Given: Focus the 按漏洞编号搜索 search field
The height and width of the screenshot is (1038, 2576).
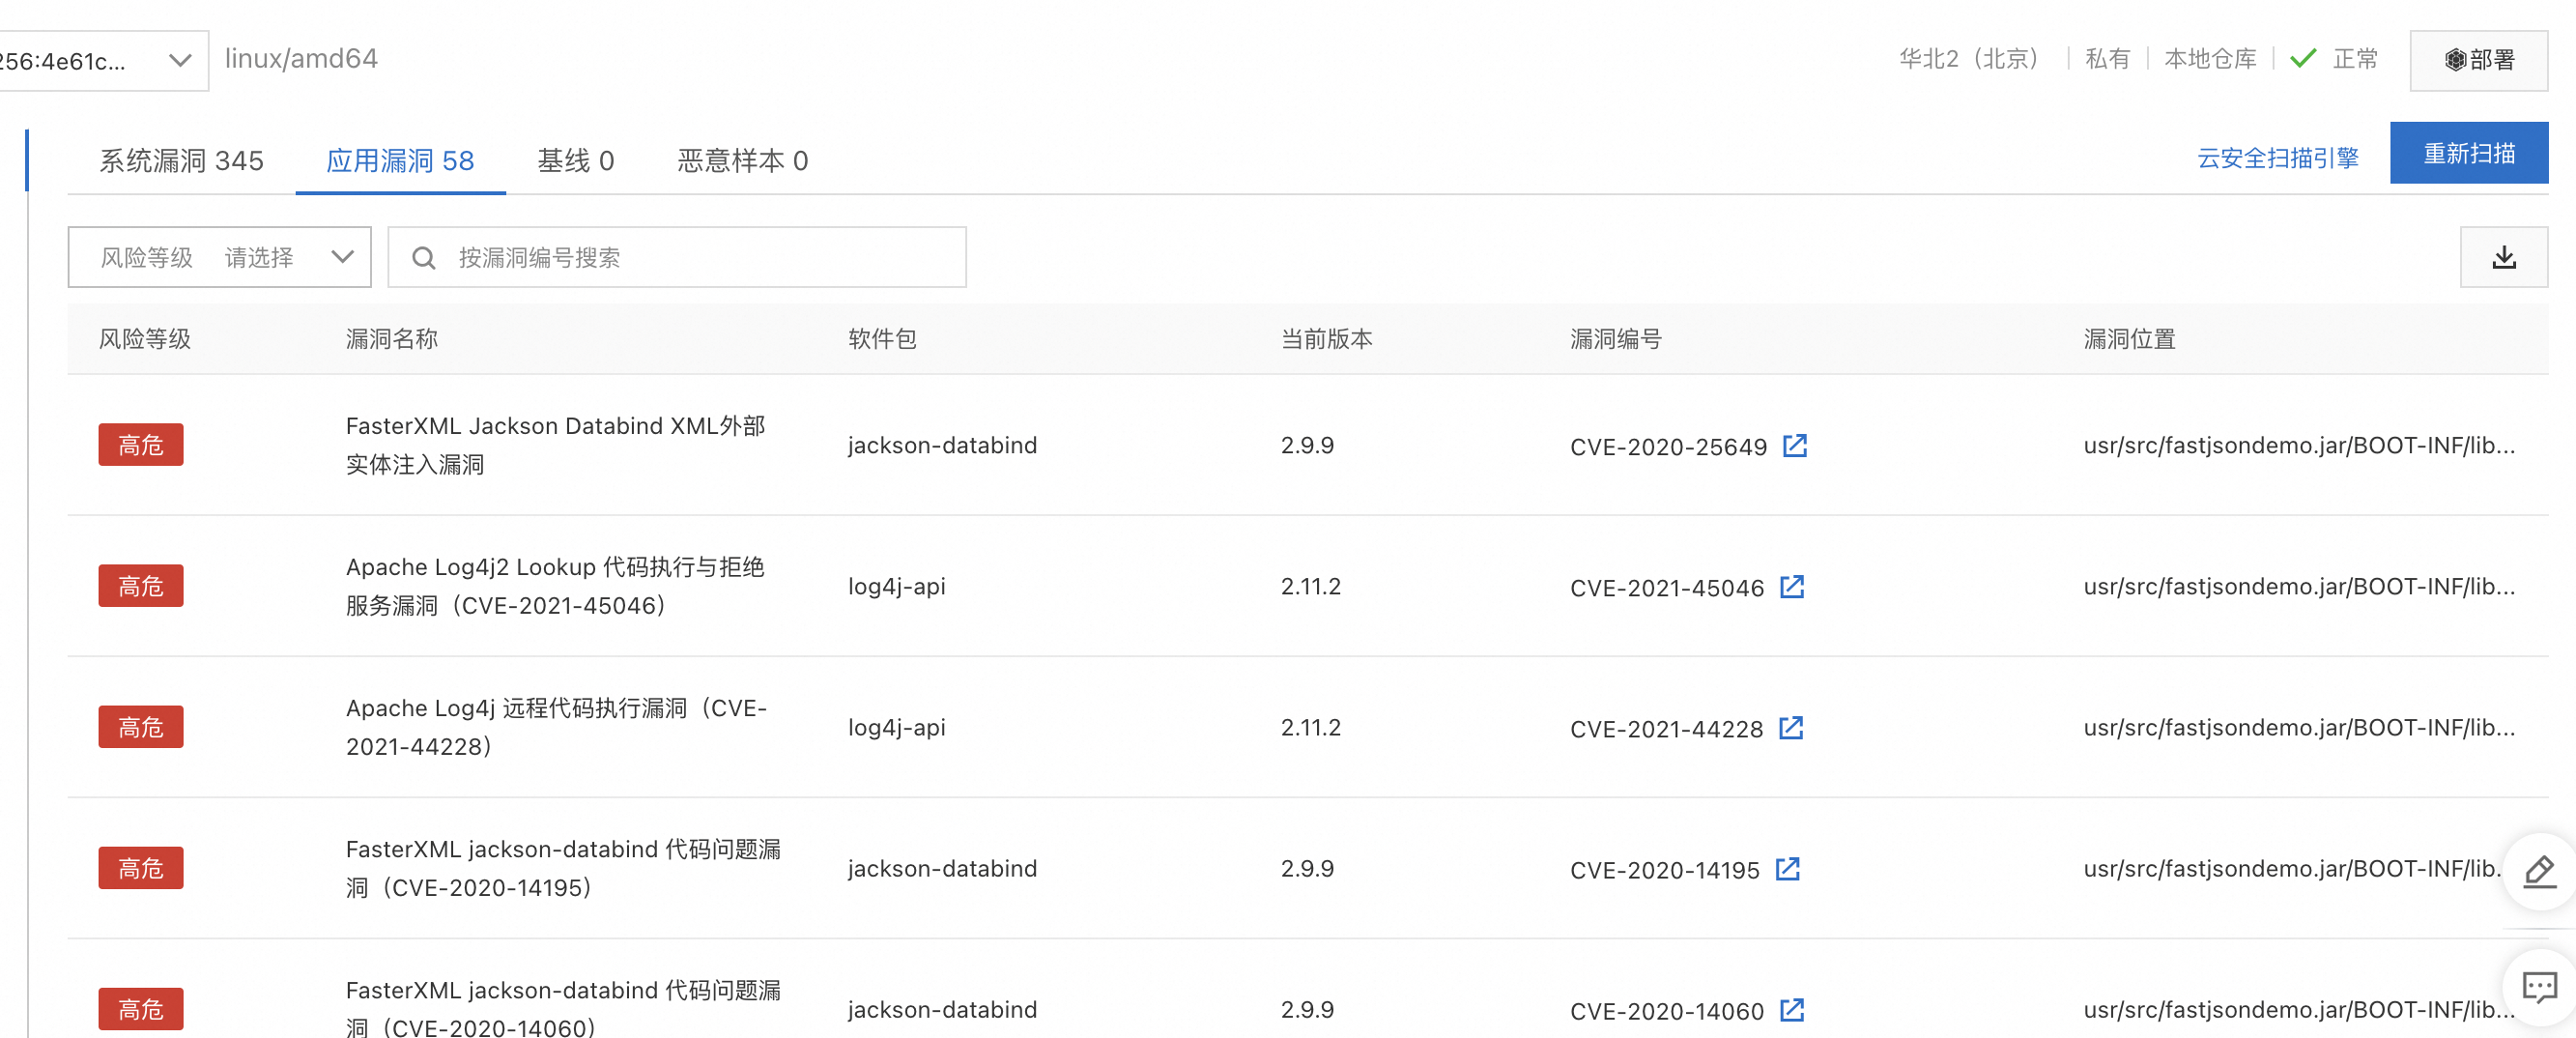Looking at the screenshot, I should pyautogui.click(x=677, y=257).
